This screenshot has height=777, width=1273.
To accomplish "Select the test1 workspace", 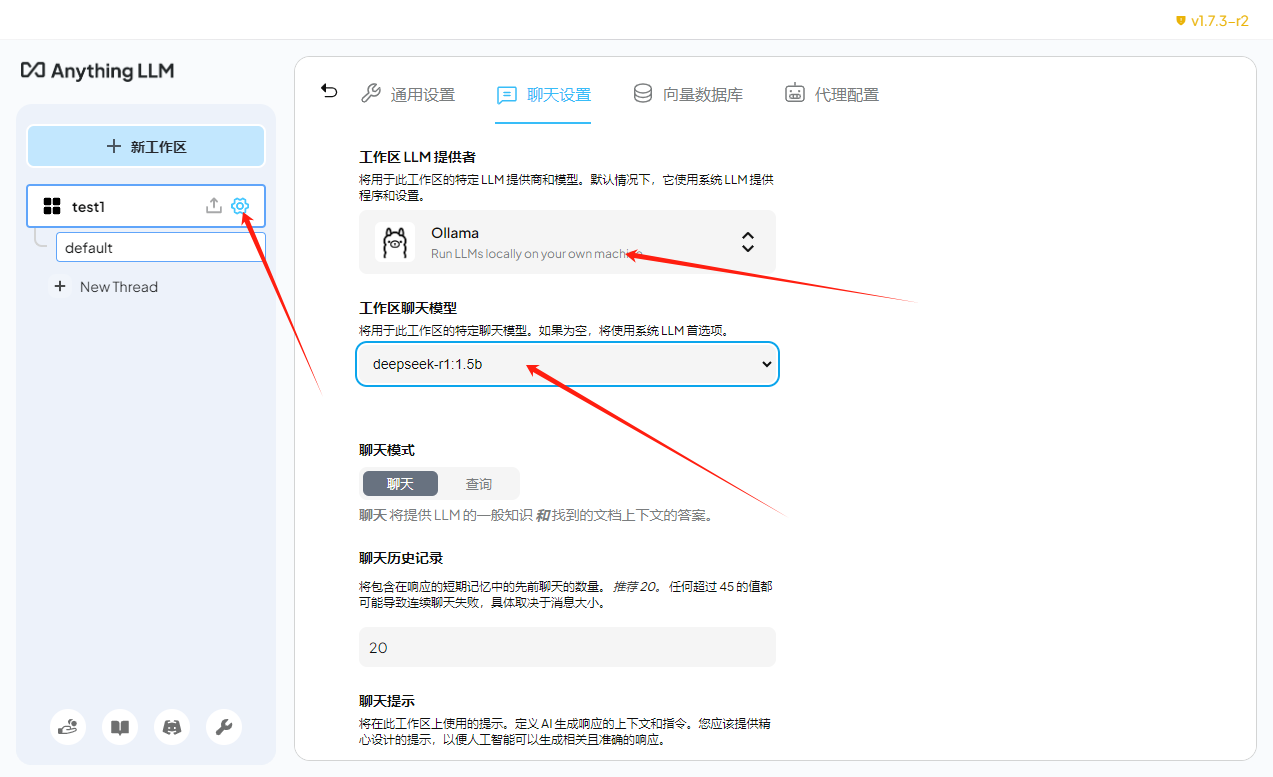I will (146, 206).
